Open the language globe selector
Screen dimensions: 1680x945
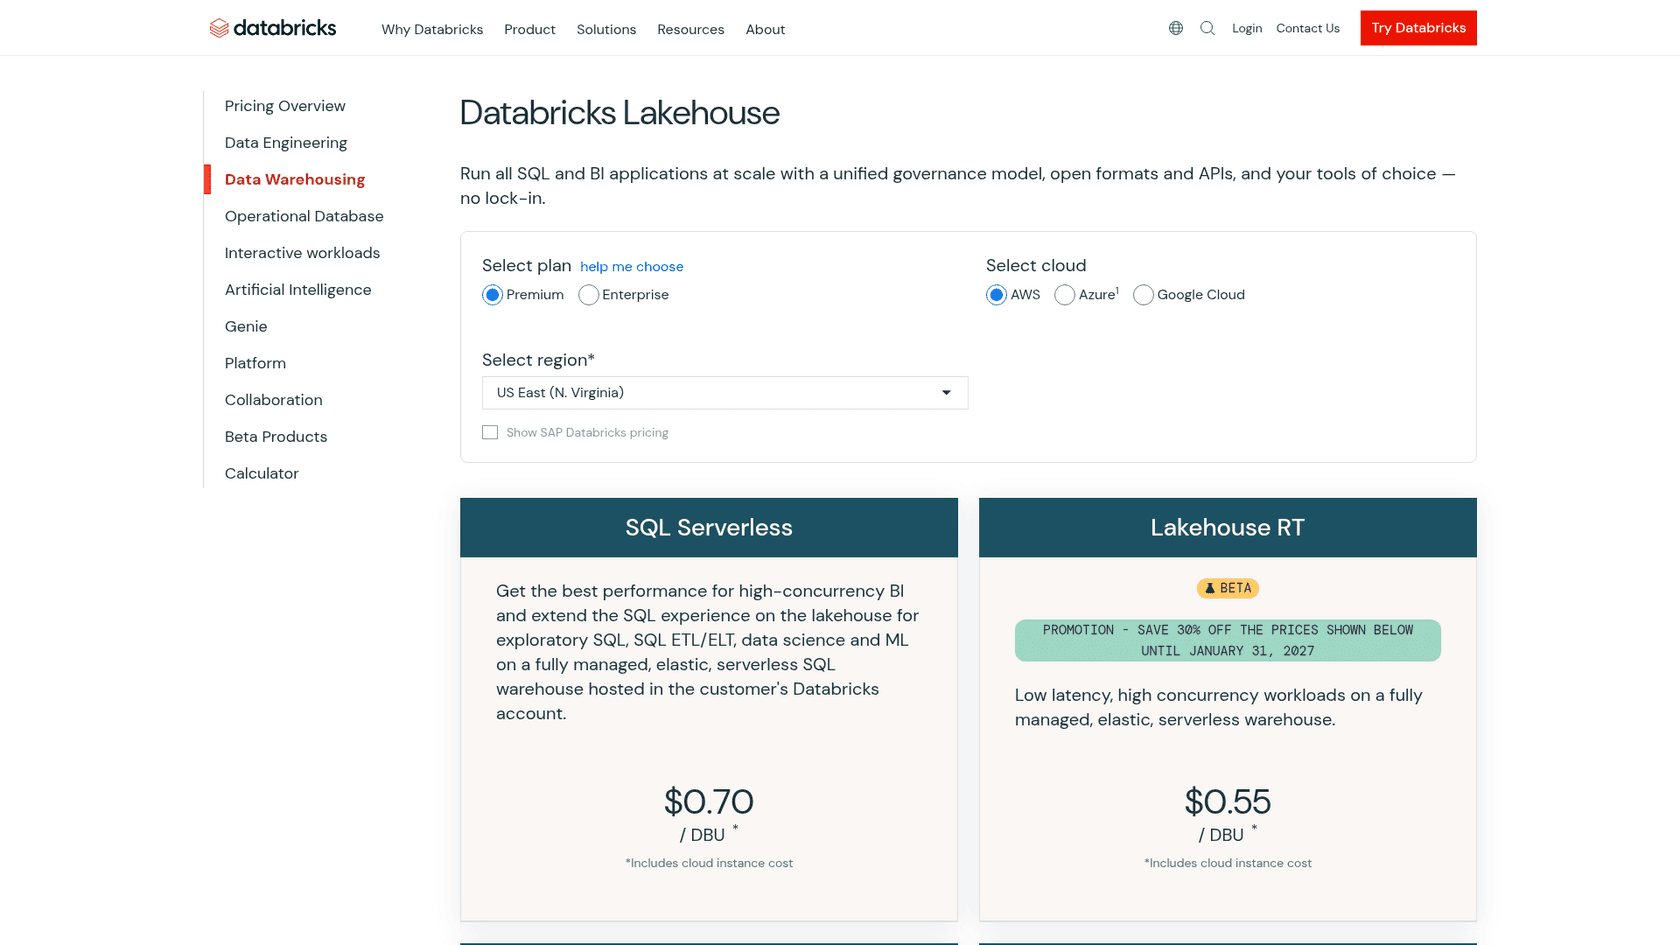[x=1176, y=28]
